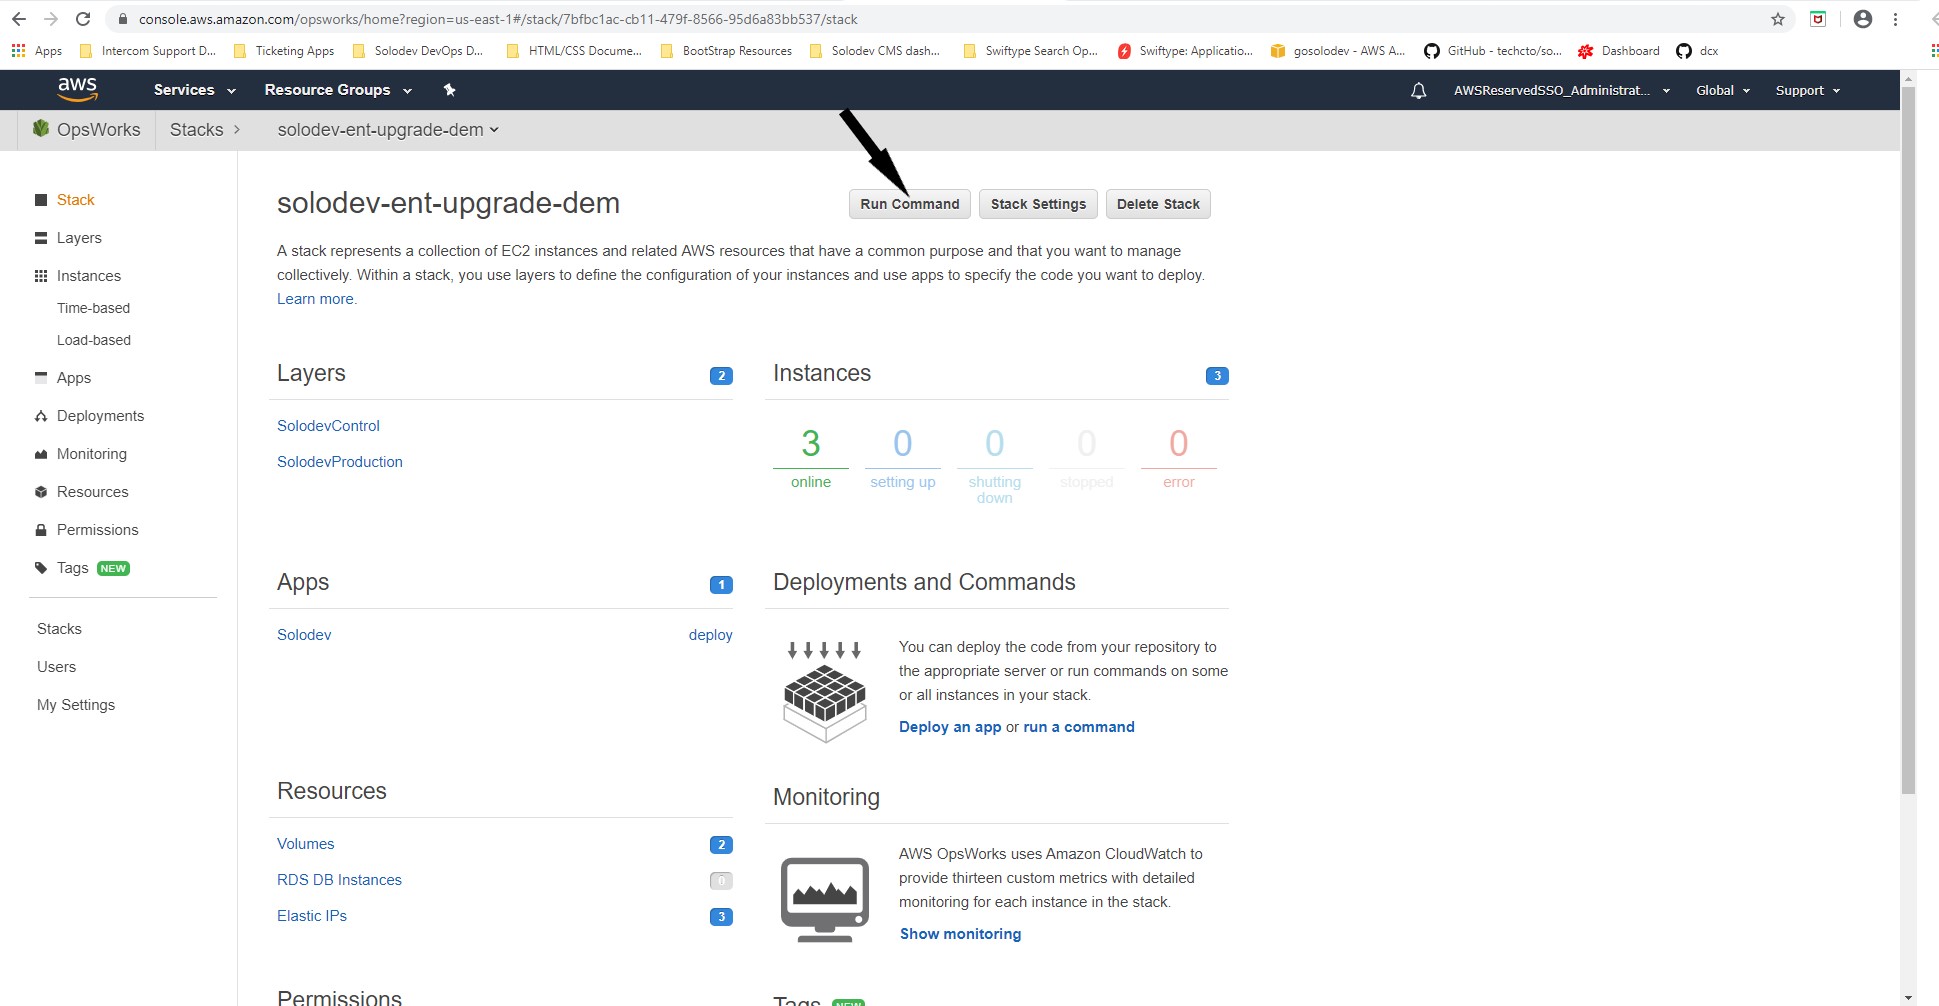This screenshot has height=1006, width=1939.
Task: Click the 3 online instances count
Action: coord(811,443)
